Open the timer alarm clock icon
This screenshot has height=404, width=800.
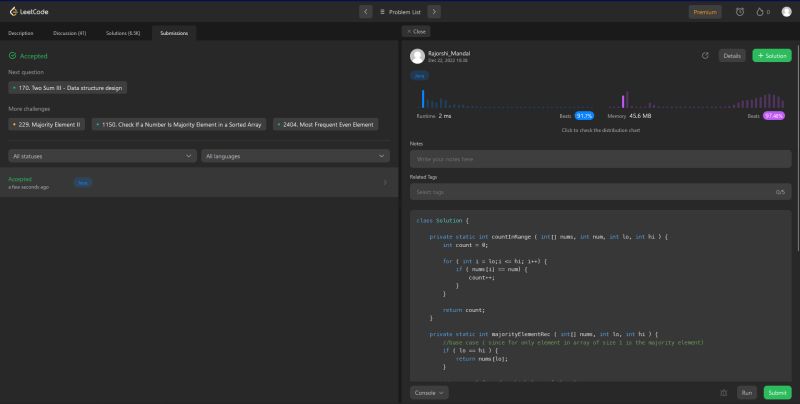[x=739, y=12]
